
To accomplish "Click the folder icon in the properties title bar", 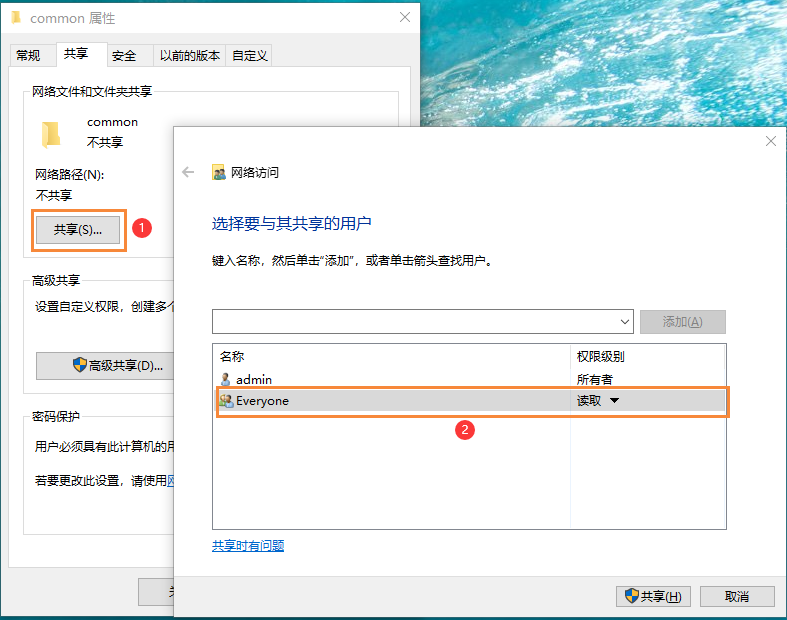I will [x=17, y=18].
